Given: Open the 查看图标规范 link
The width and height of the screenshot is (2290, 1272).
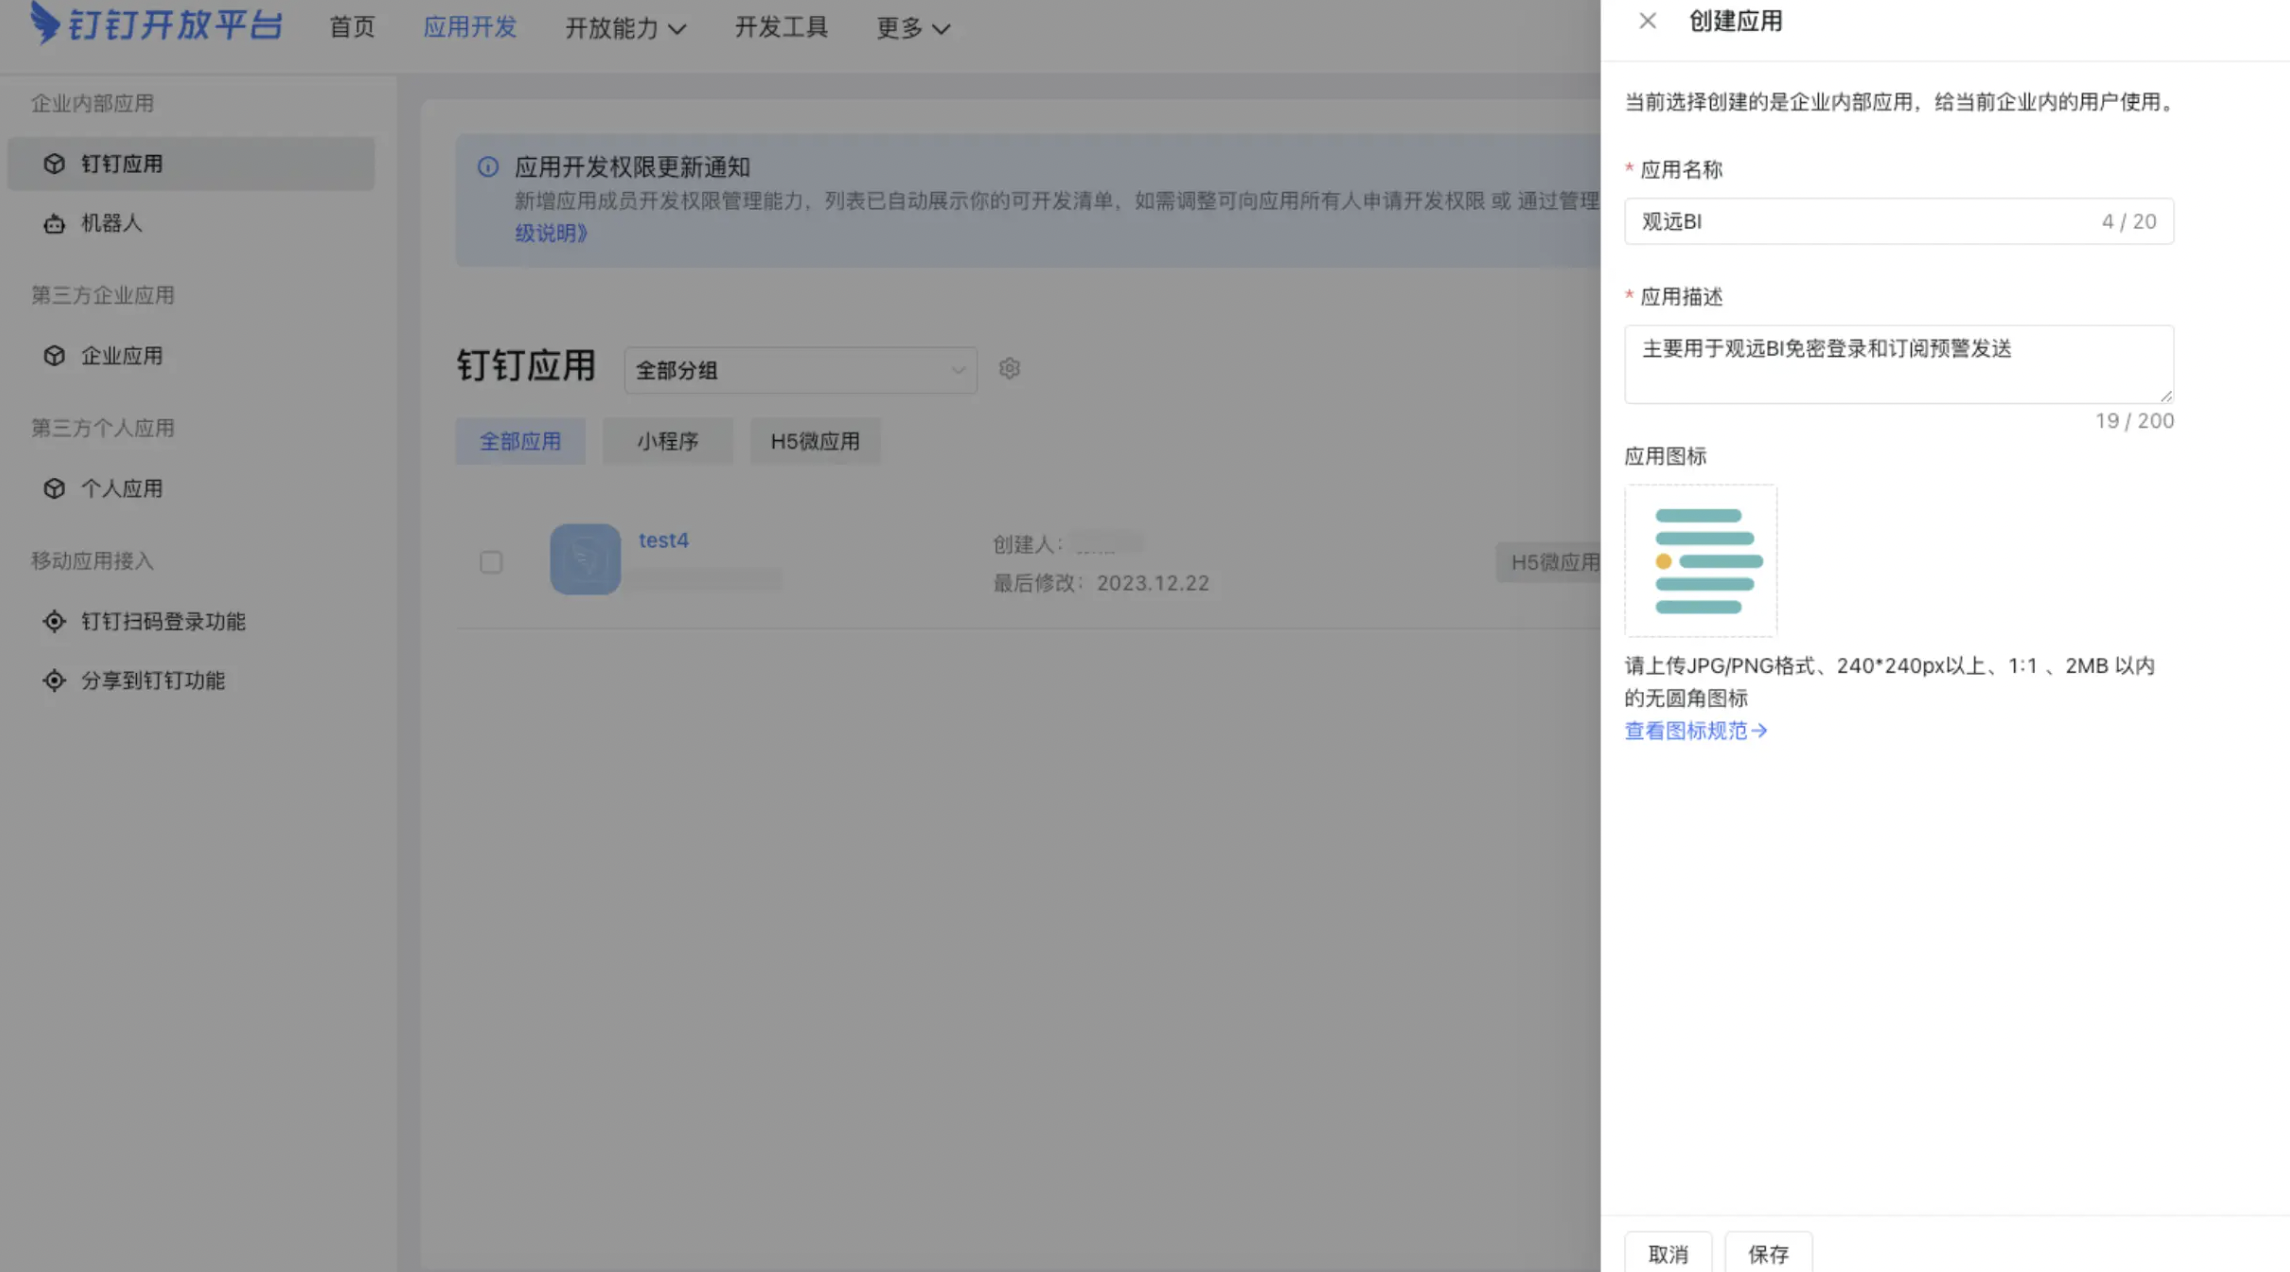Looking at the screenshot, I should coord(1696,731).
